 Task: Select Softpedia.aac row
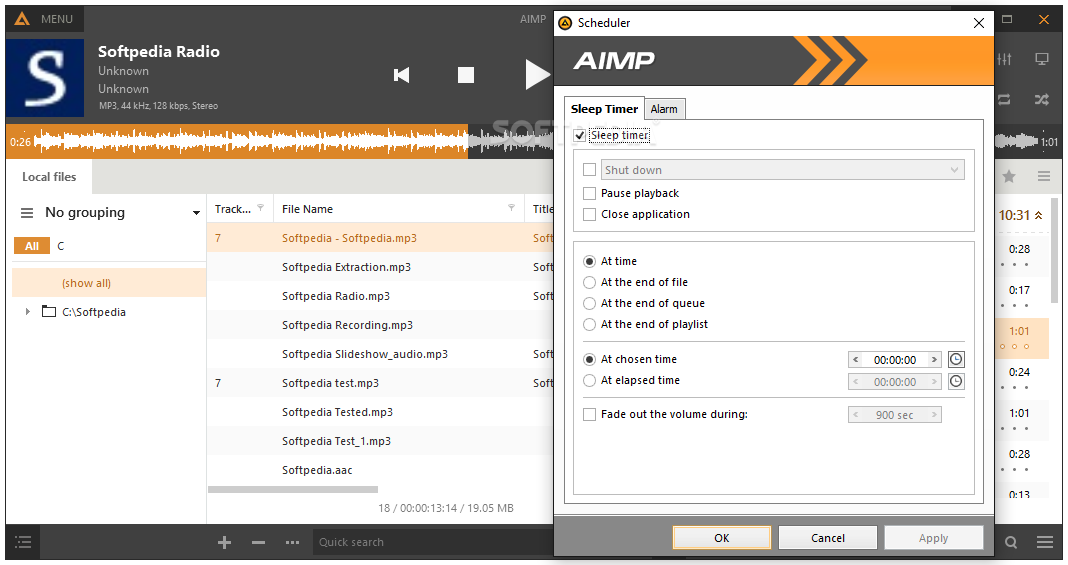coord(380,470)
